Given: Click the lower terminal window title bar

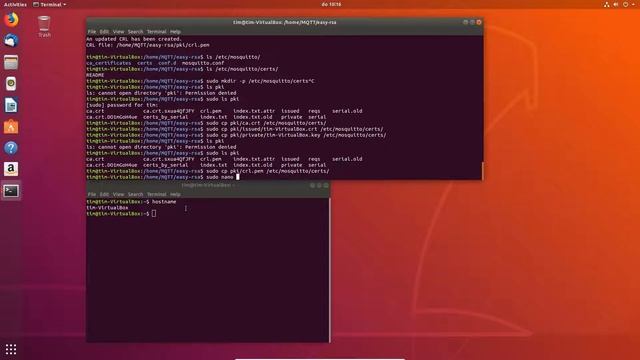Looking at the screenshot, I should pos(208,185).
